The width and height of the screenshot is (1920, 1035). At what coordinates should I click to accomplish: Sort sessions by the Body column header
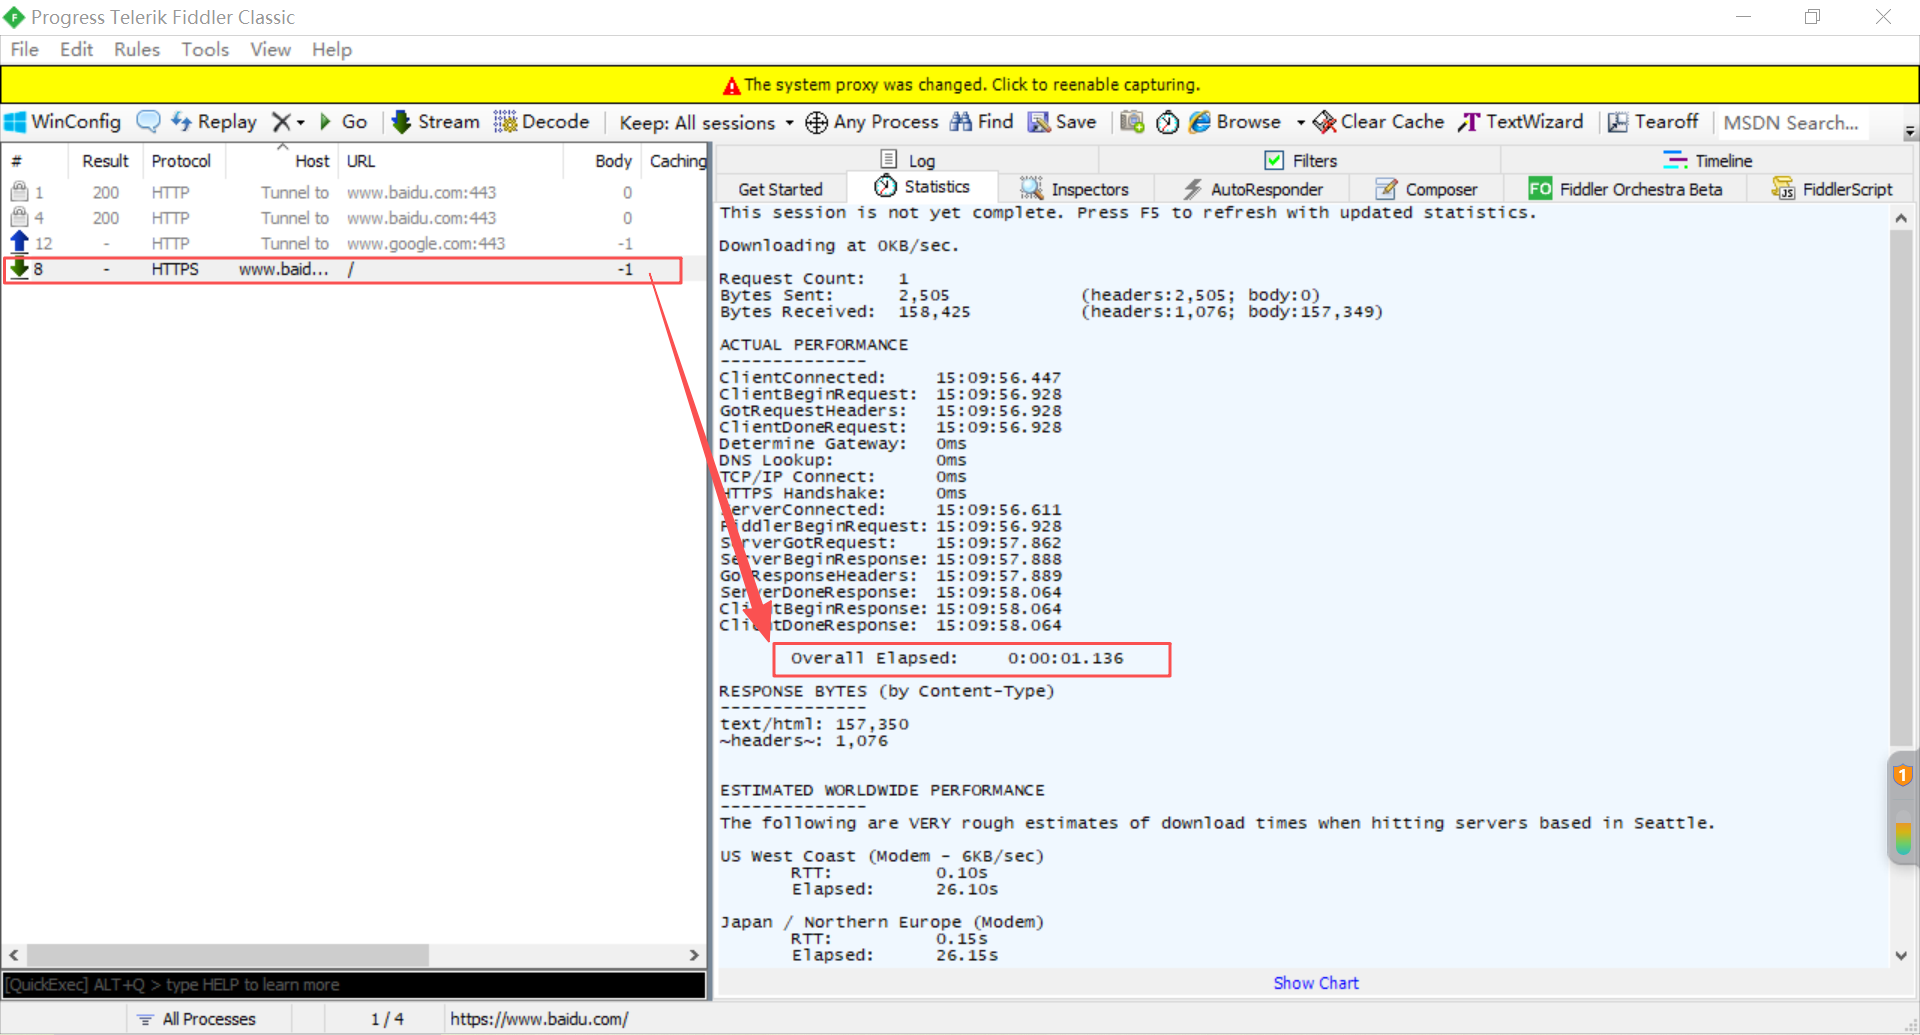[603, 161]
